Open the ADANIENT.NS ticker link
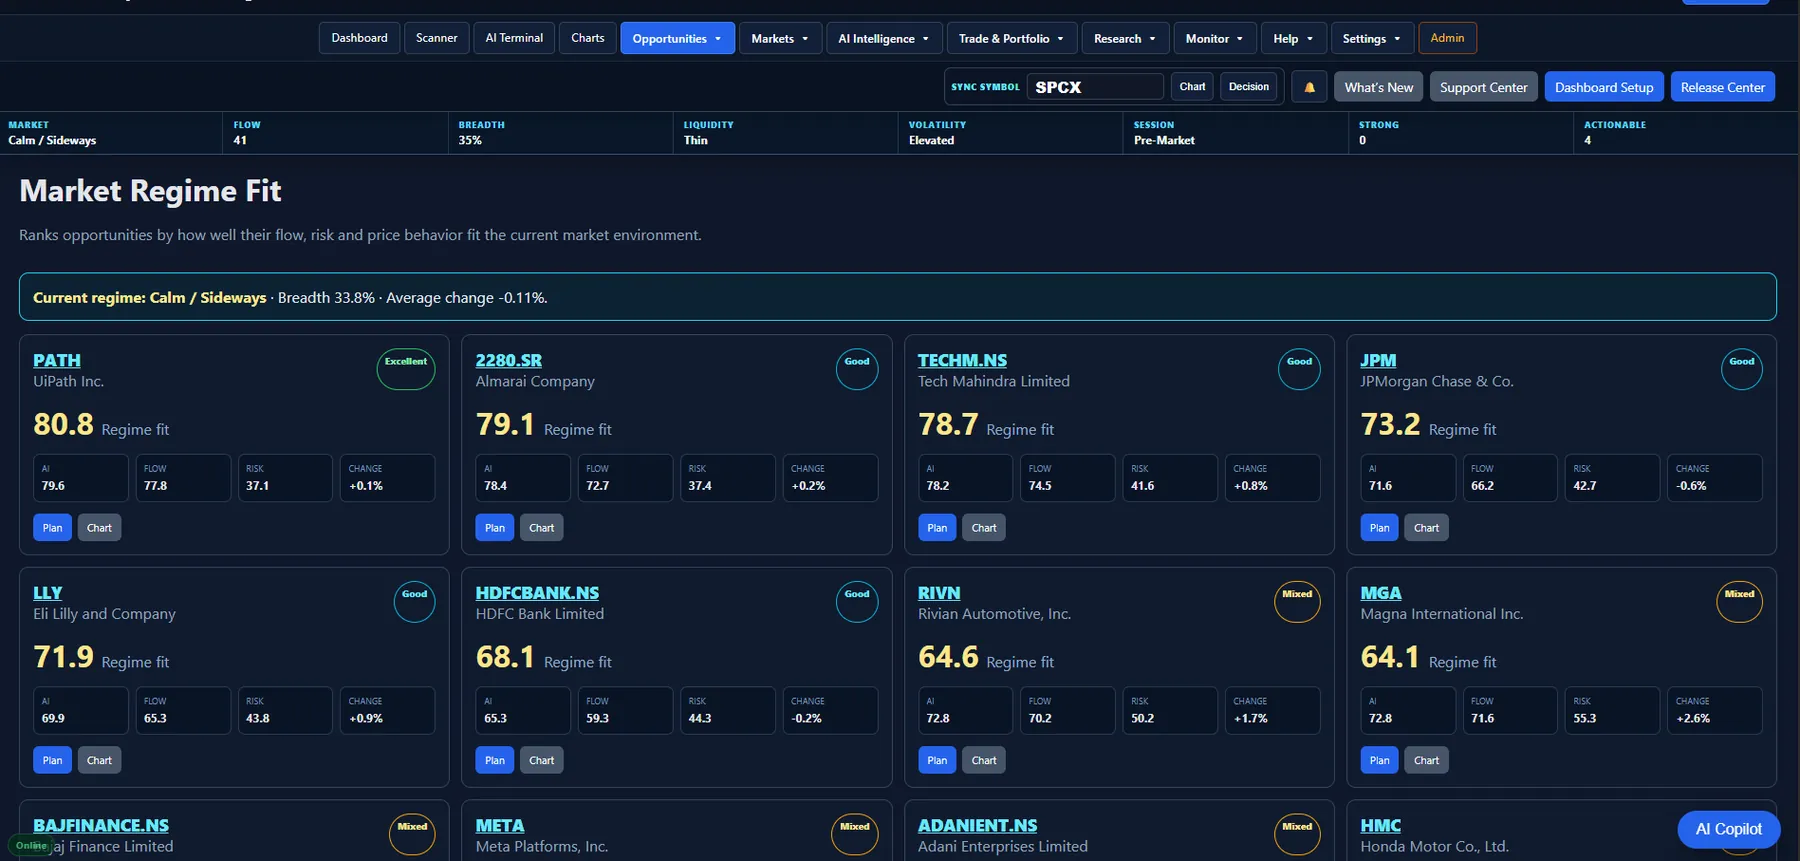1800x861 pixels. pos(978,825)
